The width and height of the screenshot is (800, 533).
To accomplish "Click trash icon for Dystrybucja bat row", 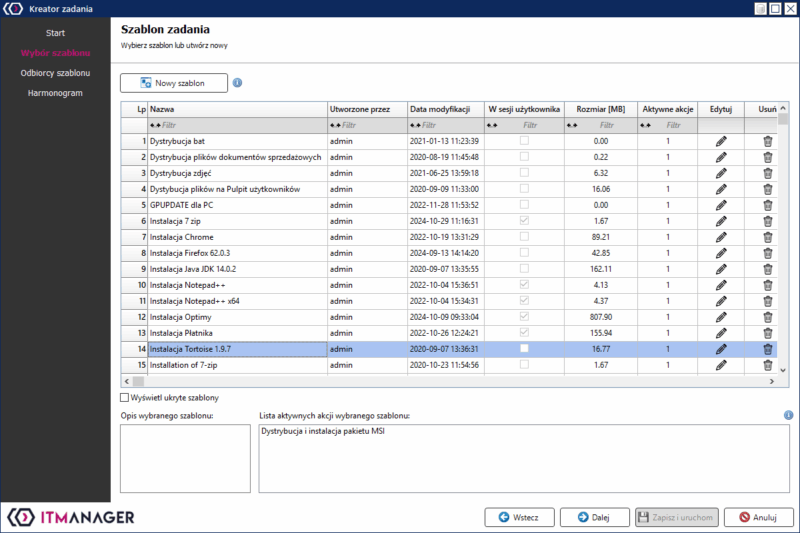I will point(768,142).
